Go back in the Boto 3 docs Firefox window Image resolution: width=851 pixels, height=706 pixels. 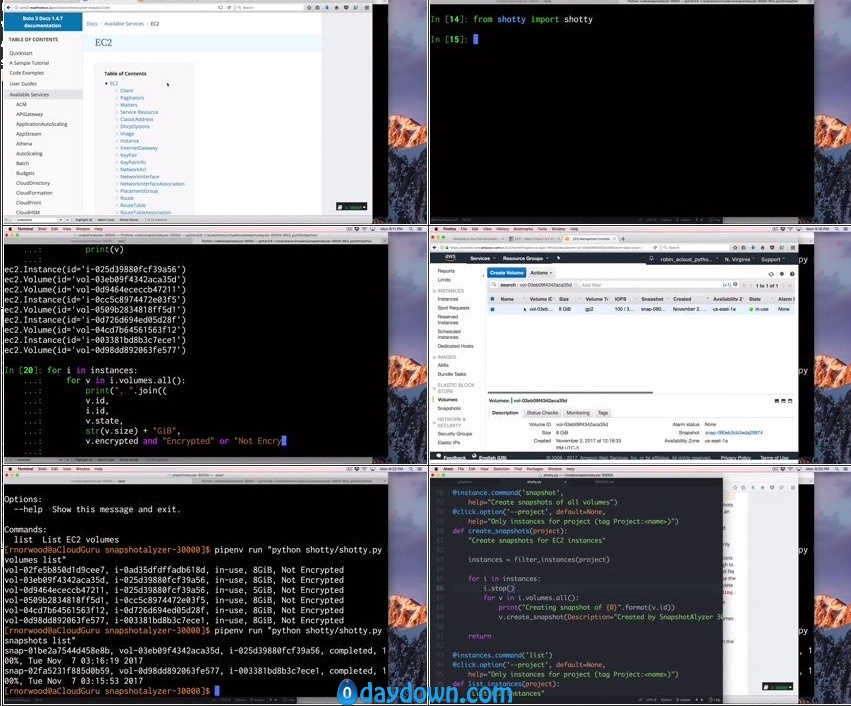pos(10,8)
